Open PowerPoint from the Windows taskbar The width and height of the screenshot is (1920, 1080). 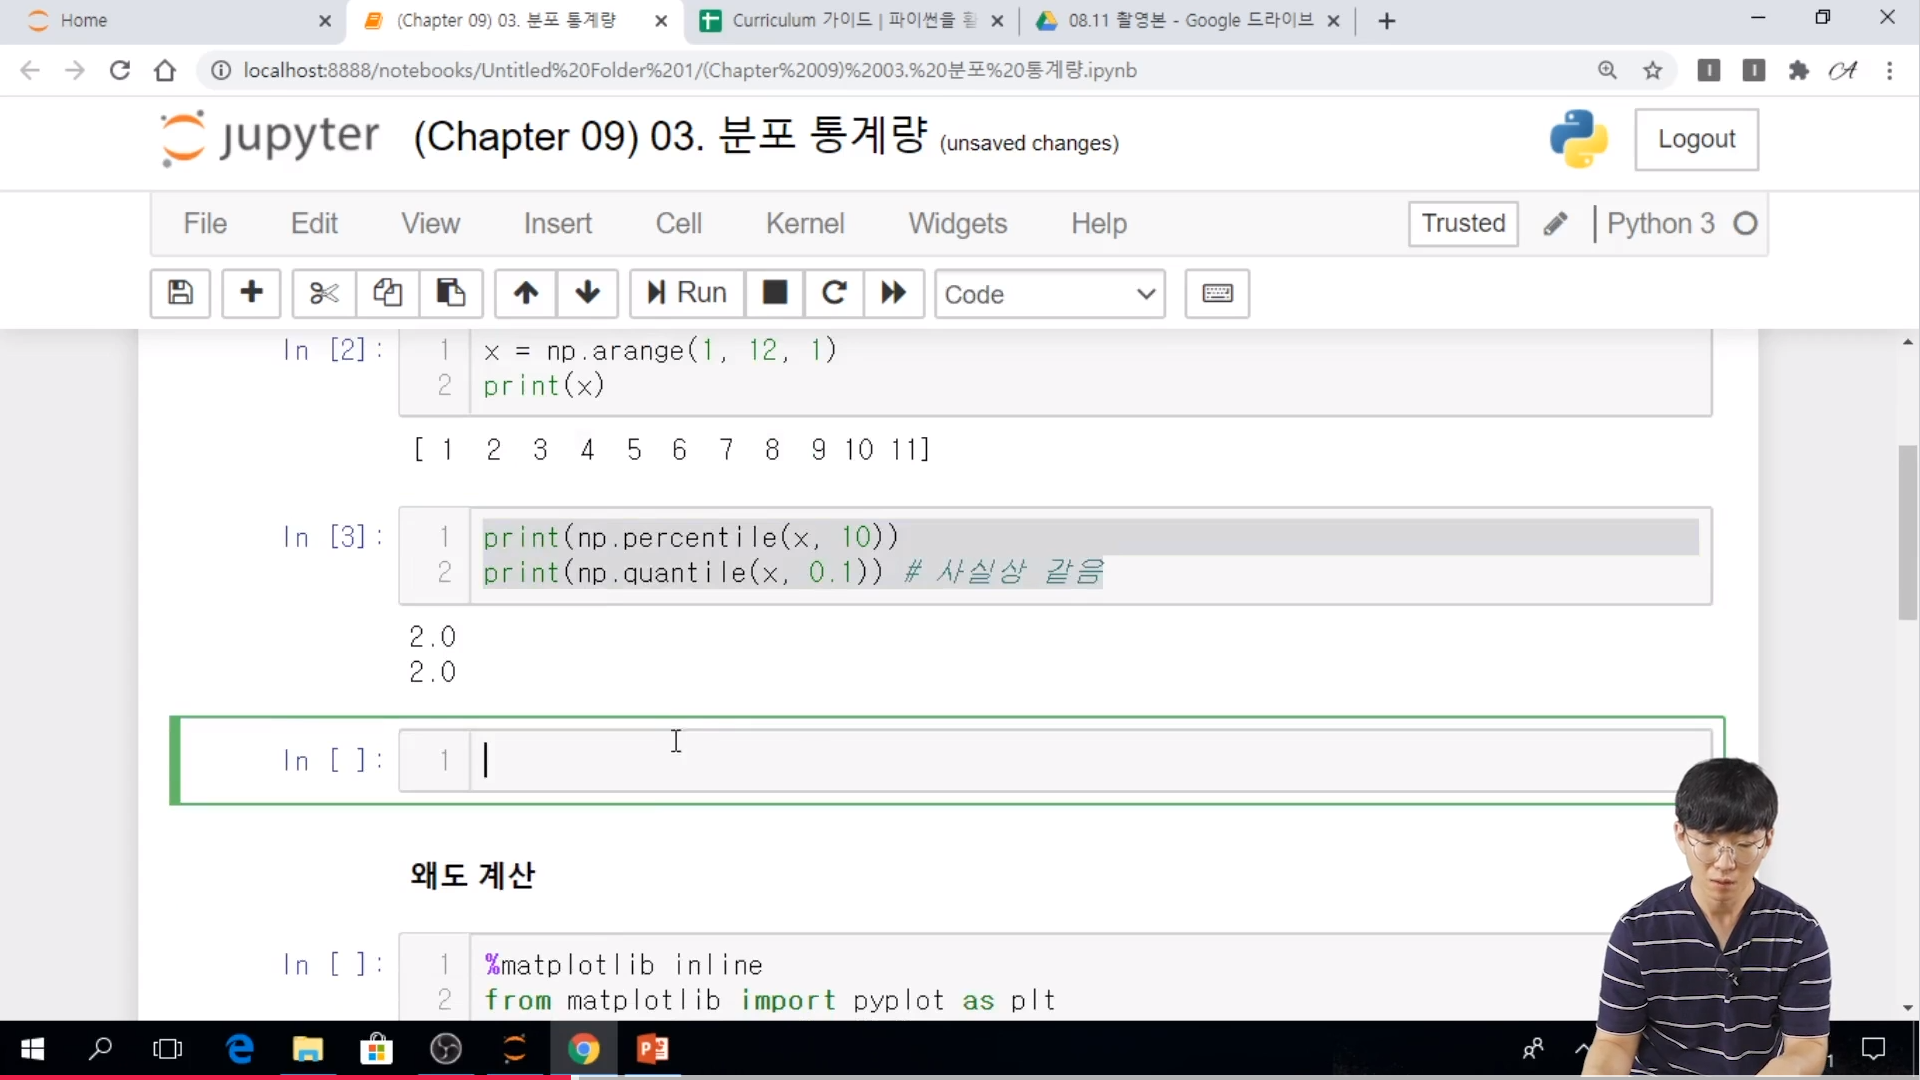coord(653,1049)
